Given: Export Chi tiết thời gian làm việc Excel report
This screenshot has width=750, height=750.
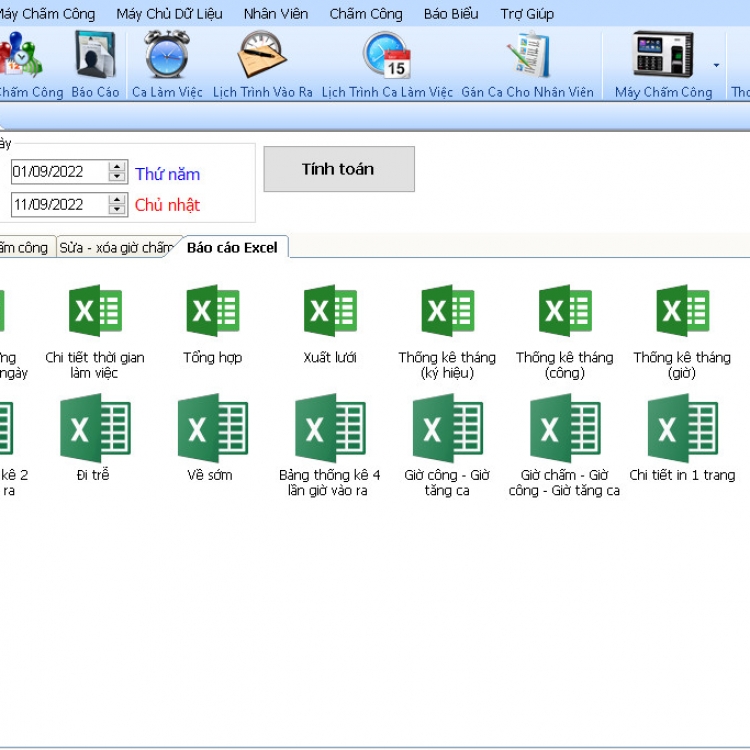Looking at the screenshot, I should click(95, 312).
